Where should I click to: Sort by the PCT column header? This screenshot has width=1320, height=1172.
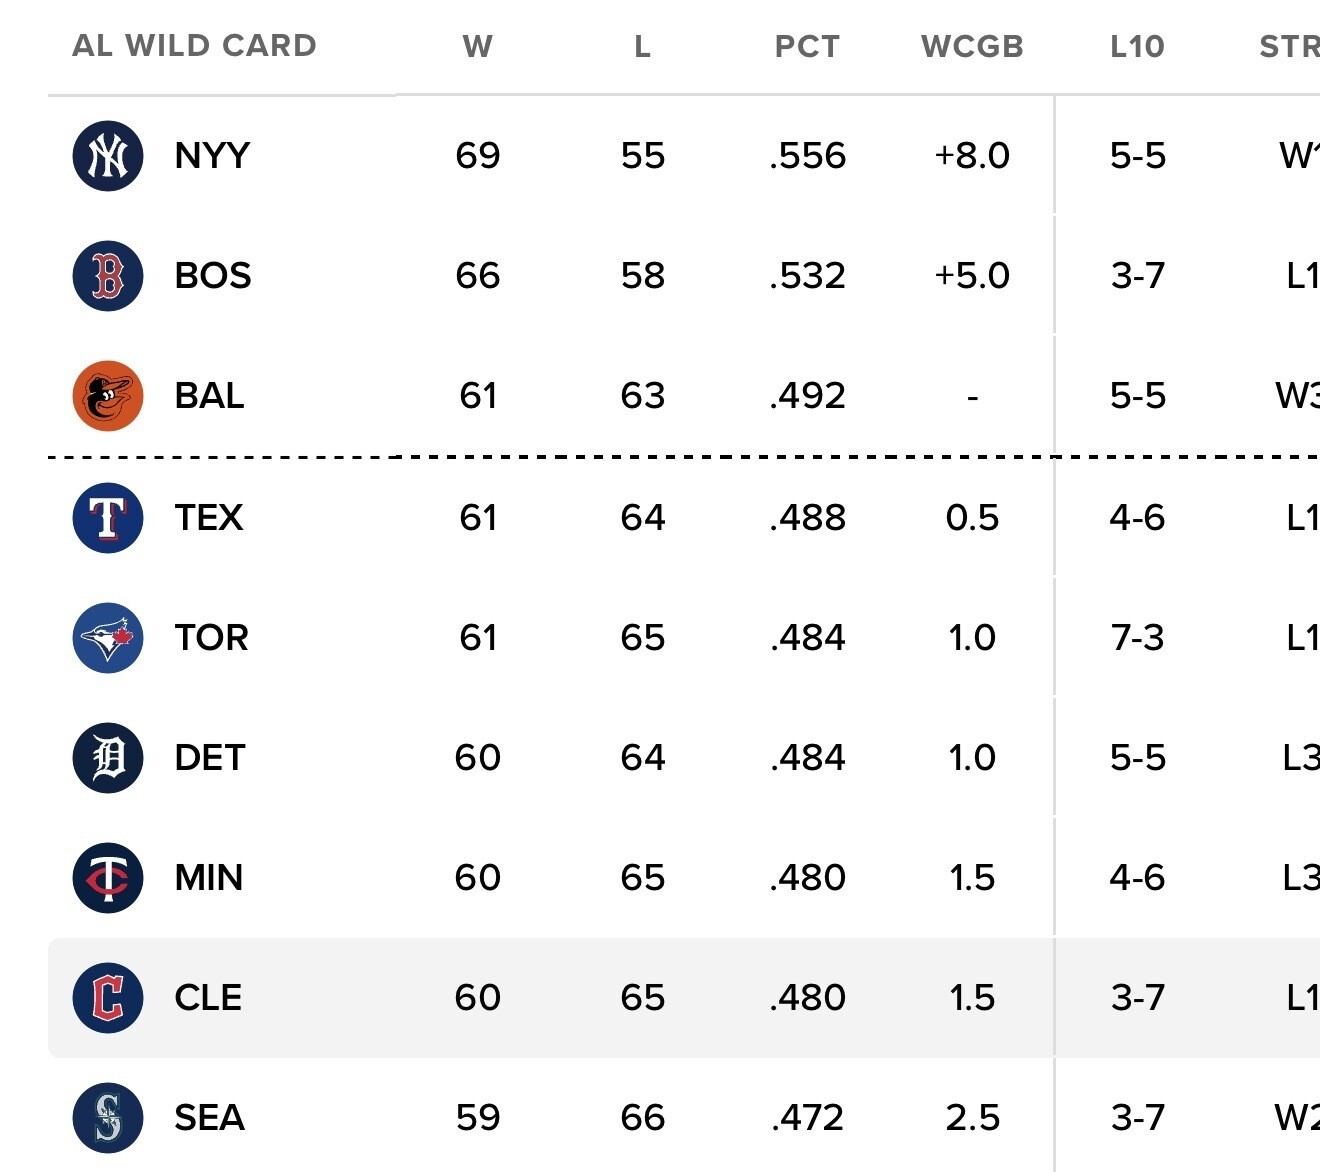(807, 46)
